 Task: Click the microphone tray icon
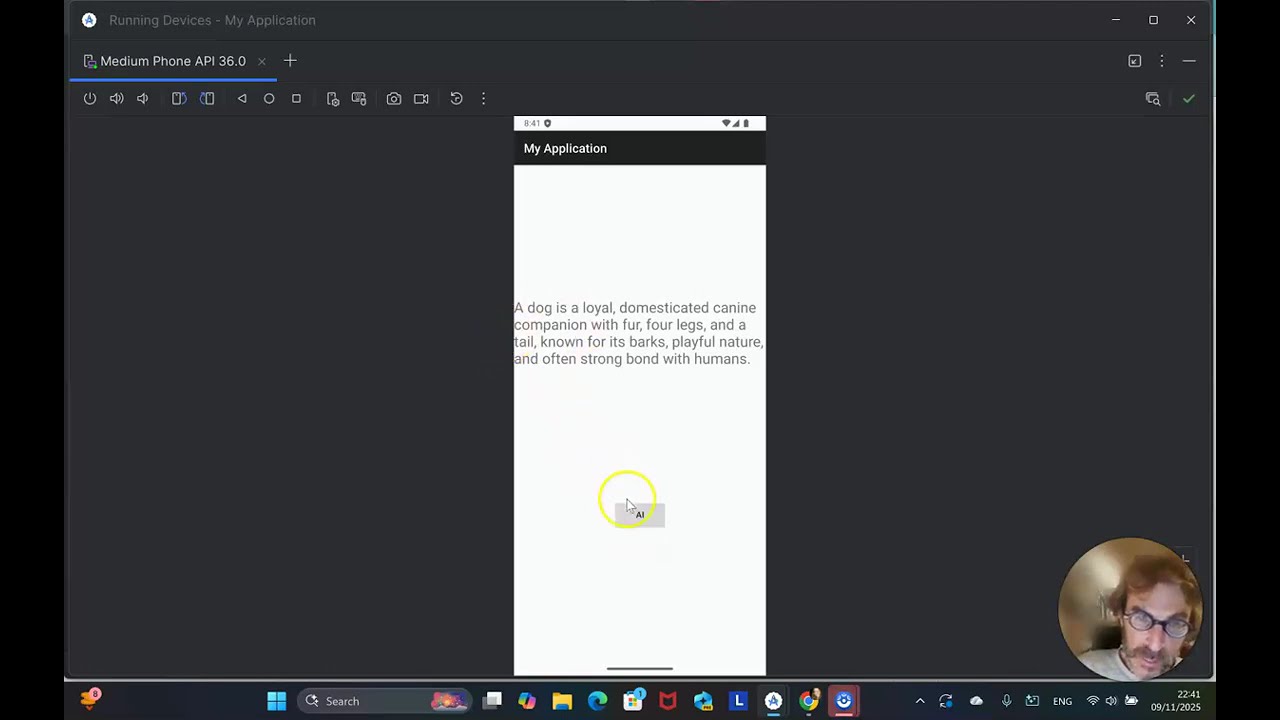tap(1006, 701)
